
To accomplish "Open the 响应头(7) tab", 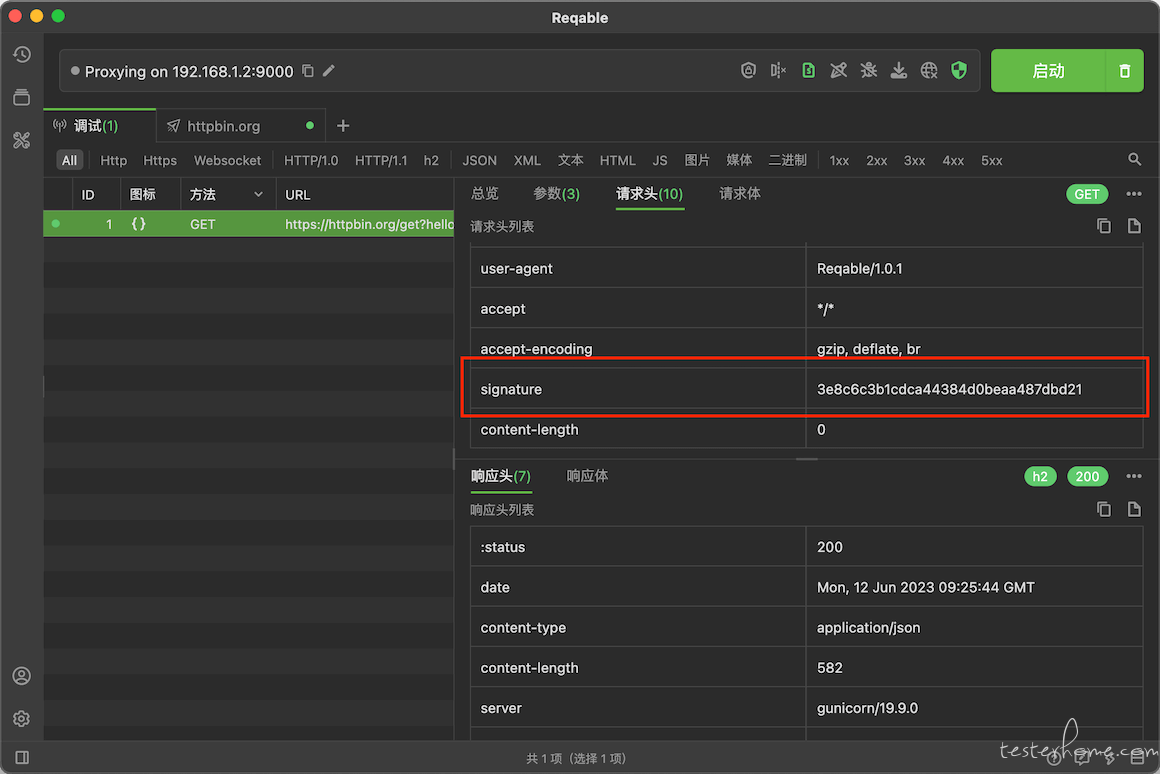I will coord(501,477).
